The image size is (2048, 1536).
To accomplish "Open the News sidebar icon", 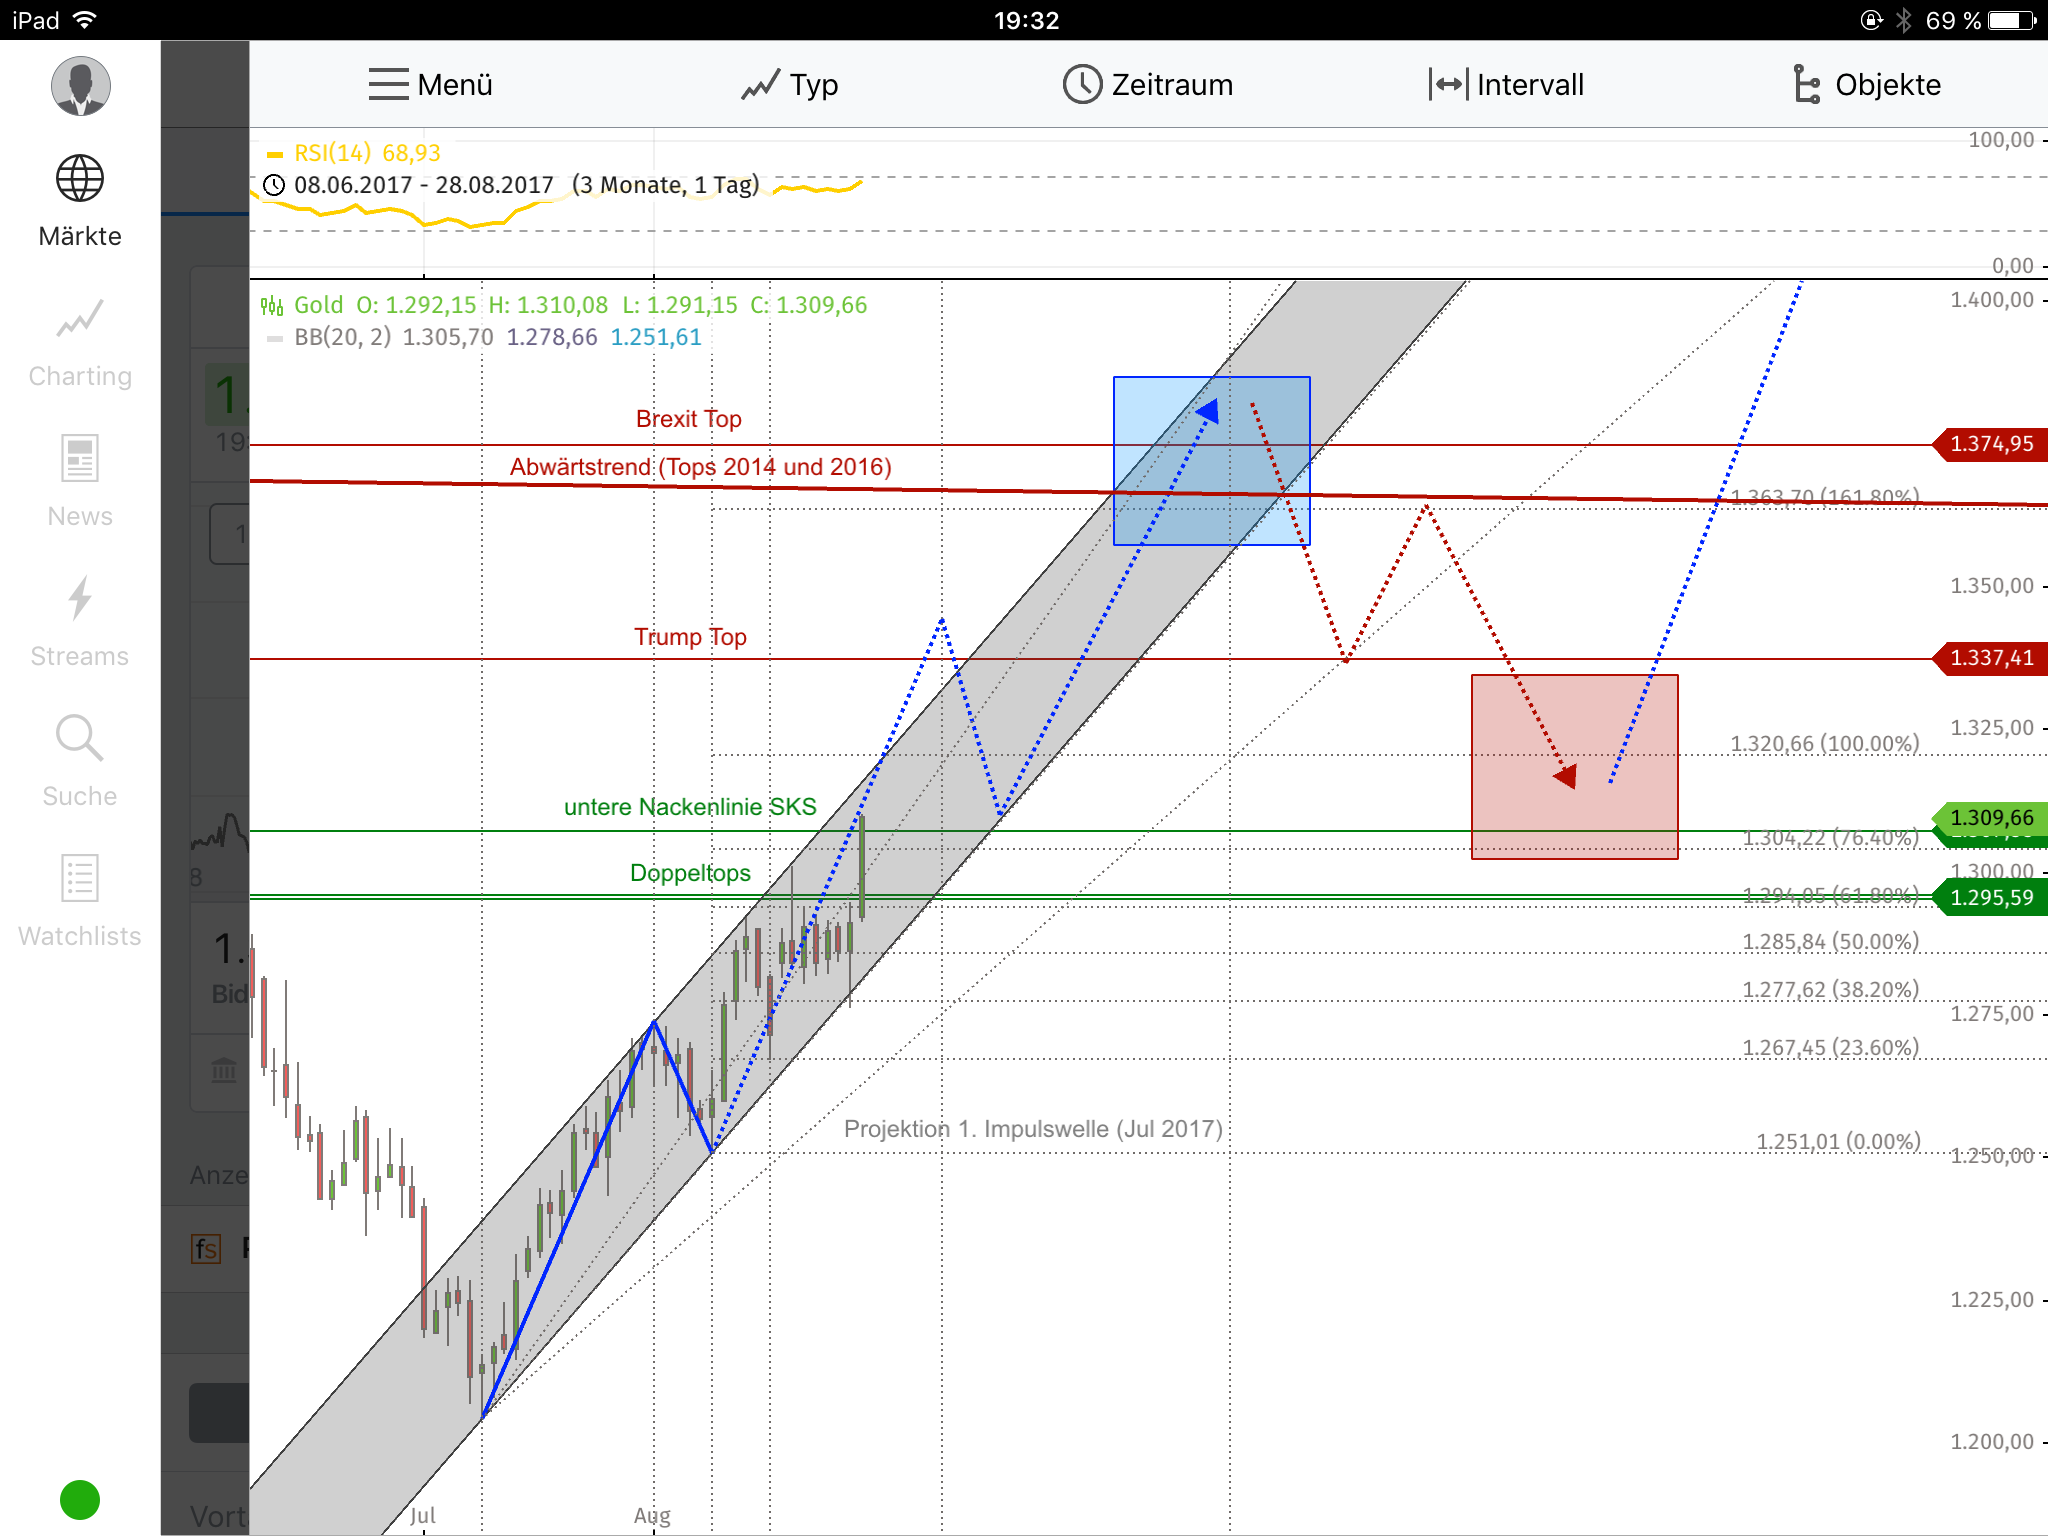I will point(80,460).
